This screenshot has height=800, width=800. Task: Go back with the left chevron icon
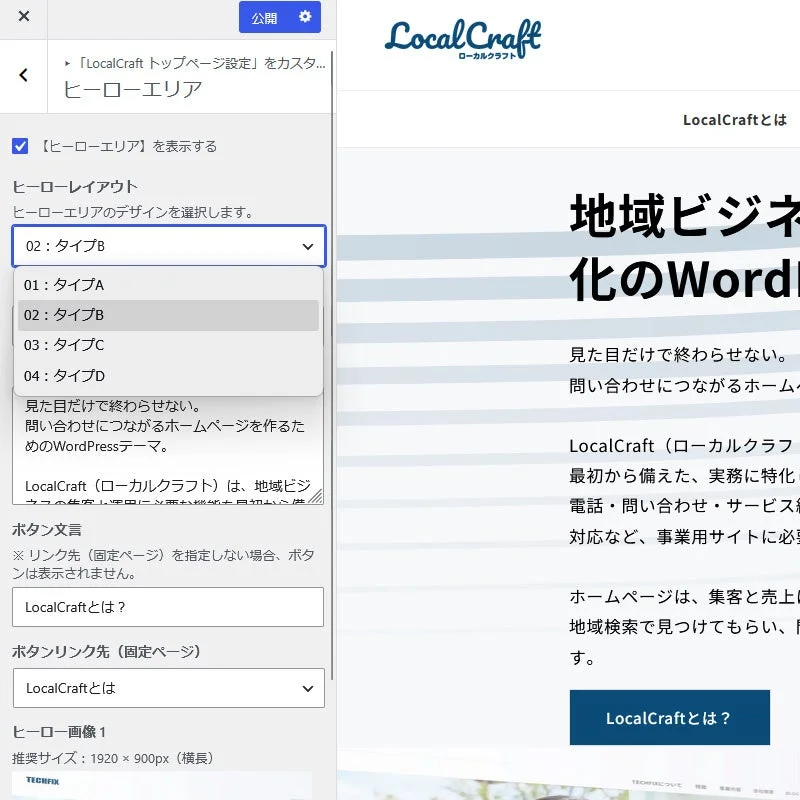23,76
